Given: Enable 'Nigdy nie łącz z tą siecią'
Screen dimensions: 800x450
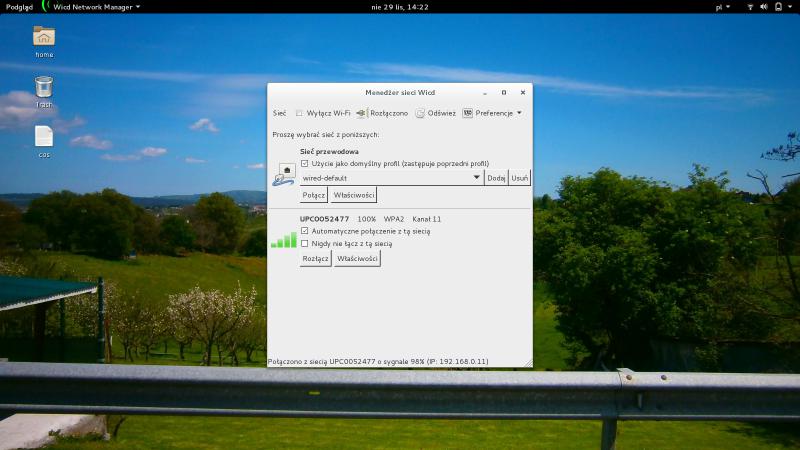Looking at the screenshot, I should click(x=305, y=243).
